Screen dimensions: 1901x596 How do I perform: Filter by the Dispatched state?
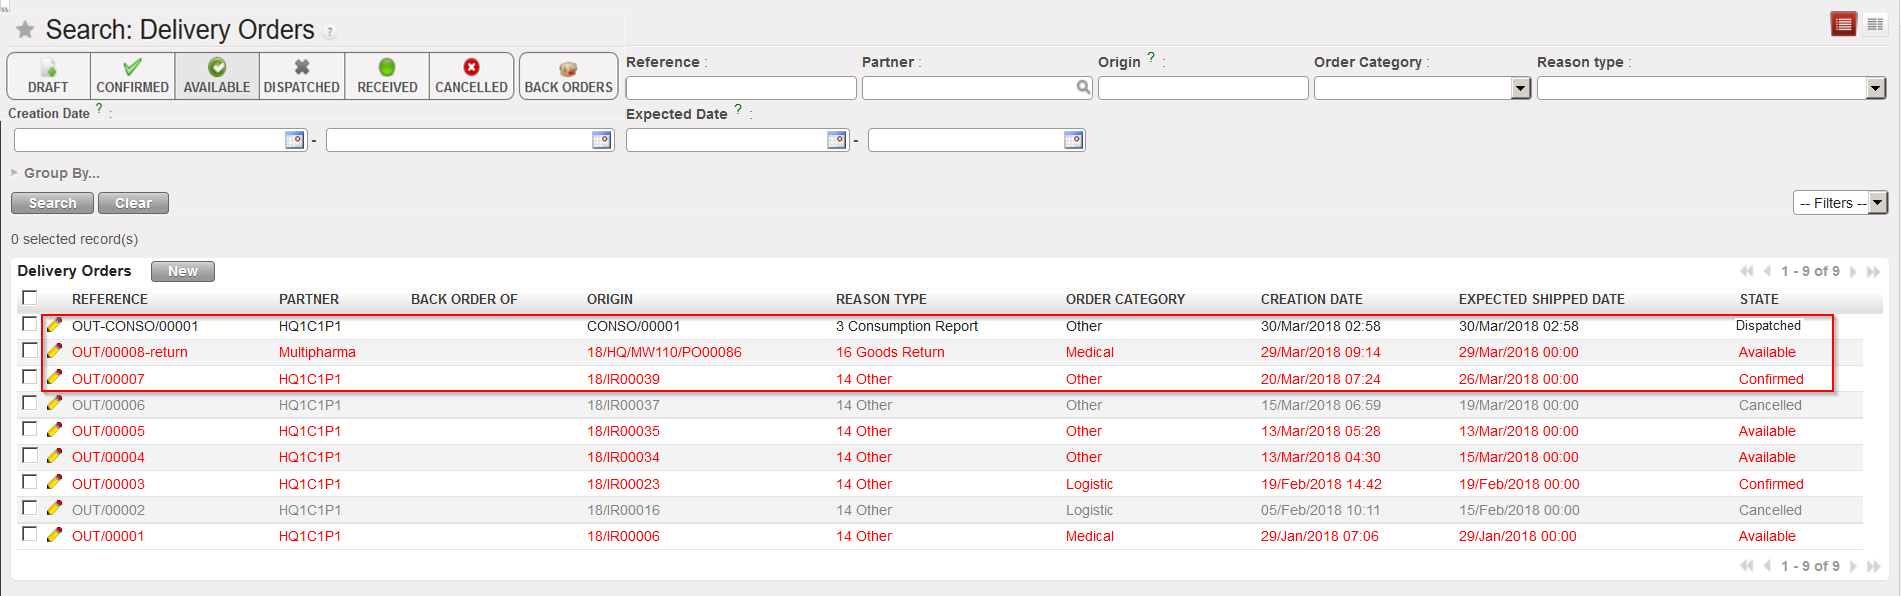[302, 76]
